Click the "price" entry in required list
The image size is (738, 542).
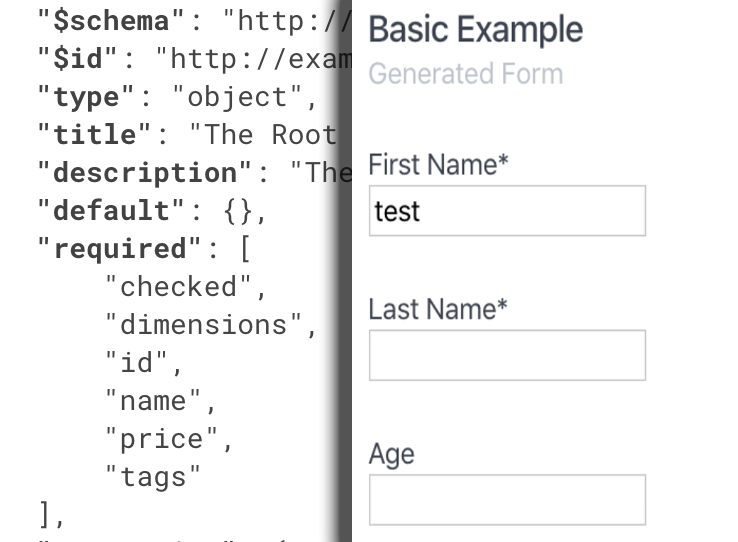(162, 439)
